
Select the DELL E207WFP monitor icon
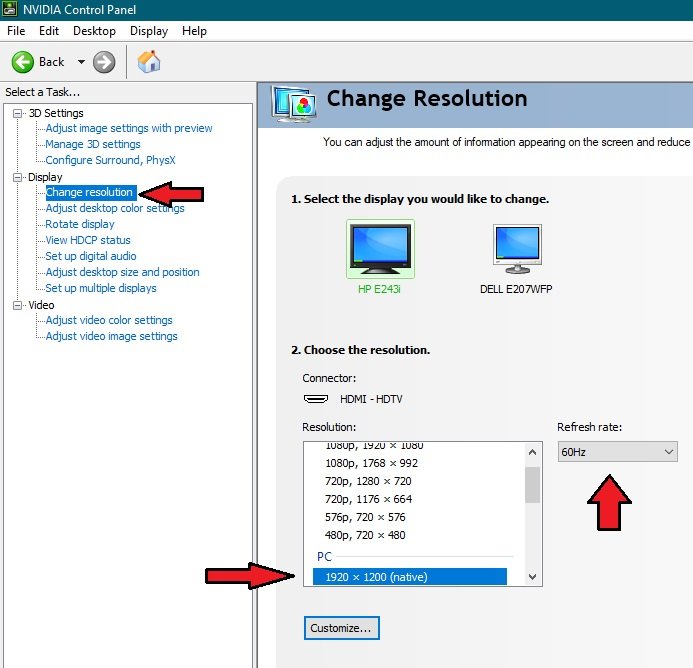pyautogui.click(x=517, y=249)
